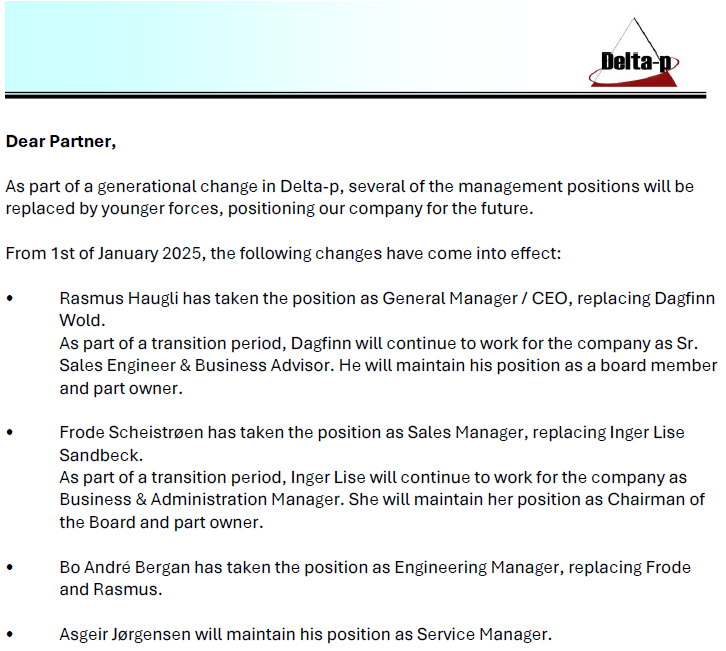Click the name "Frode Scheistrøen"

[131, 433]
